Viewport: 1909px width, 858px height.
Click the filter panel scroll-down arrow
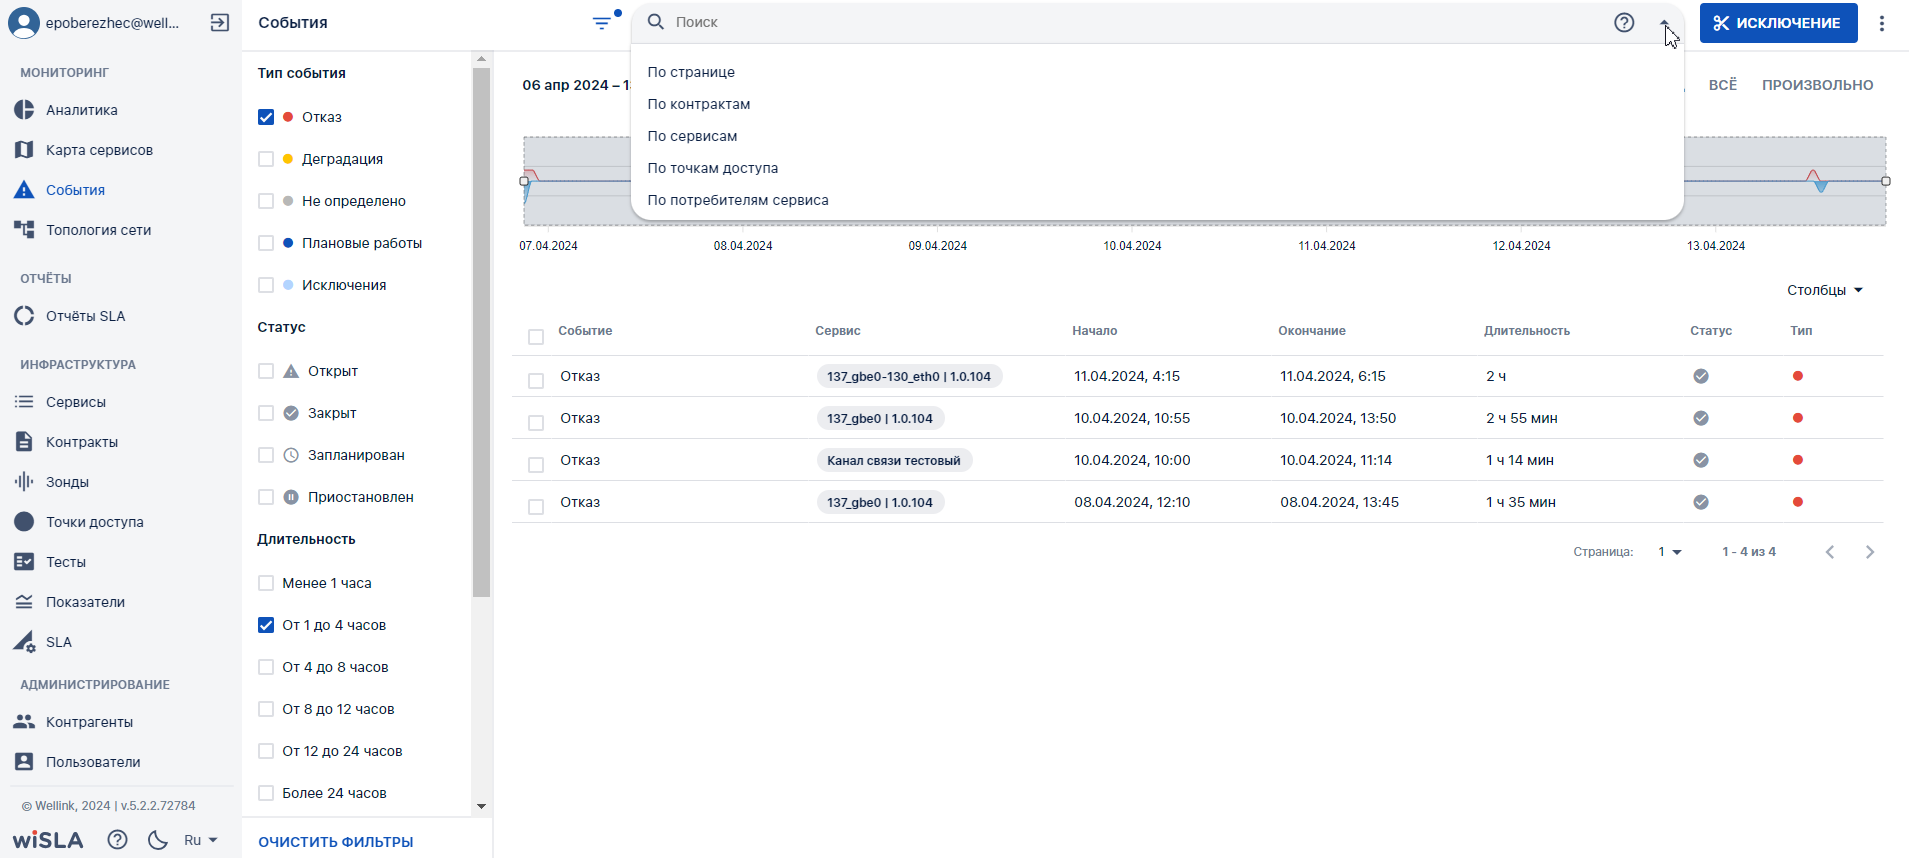pyautogui.click(x=481, y=806)
